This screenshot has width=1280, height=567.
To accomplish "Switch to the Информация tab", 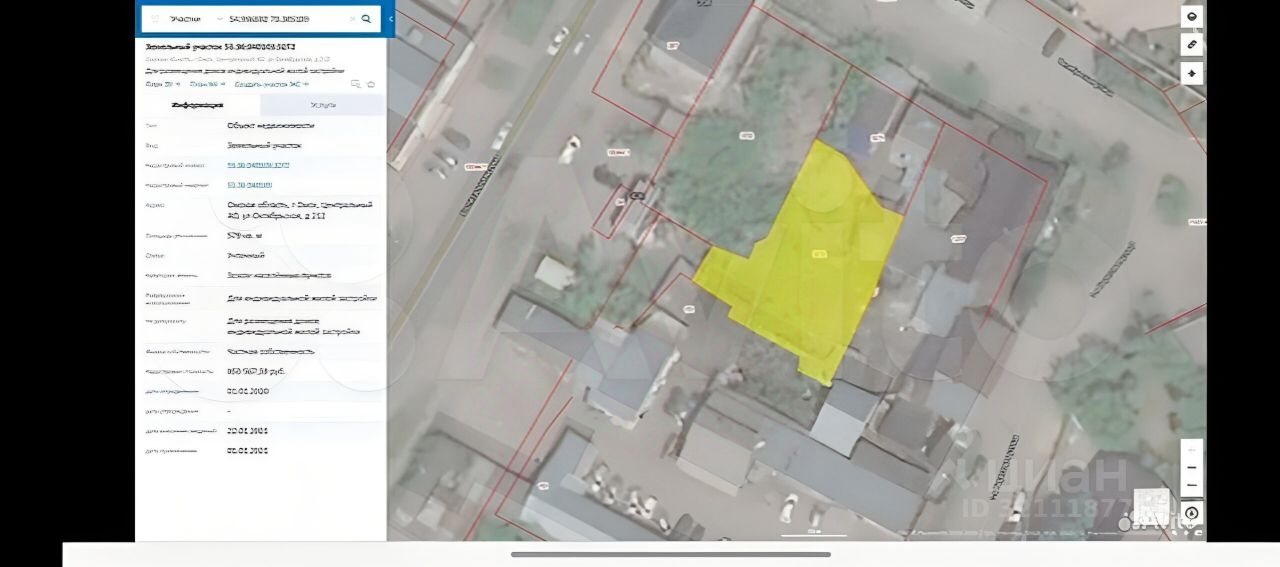I will pos(197,105).
